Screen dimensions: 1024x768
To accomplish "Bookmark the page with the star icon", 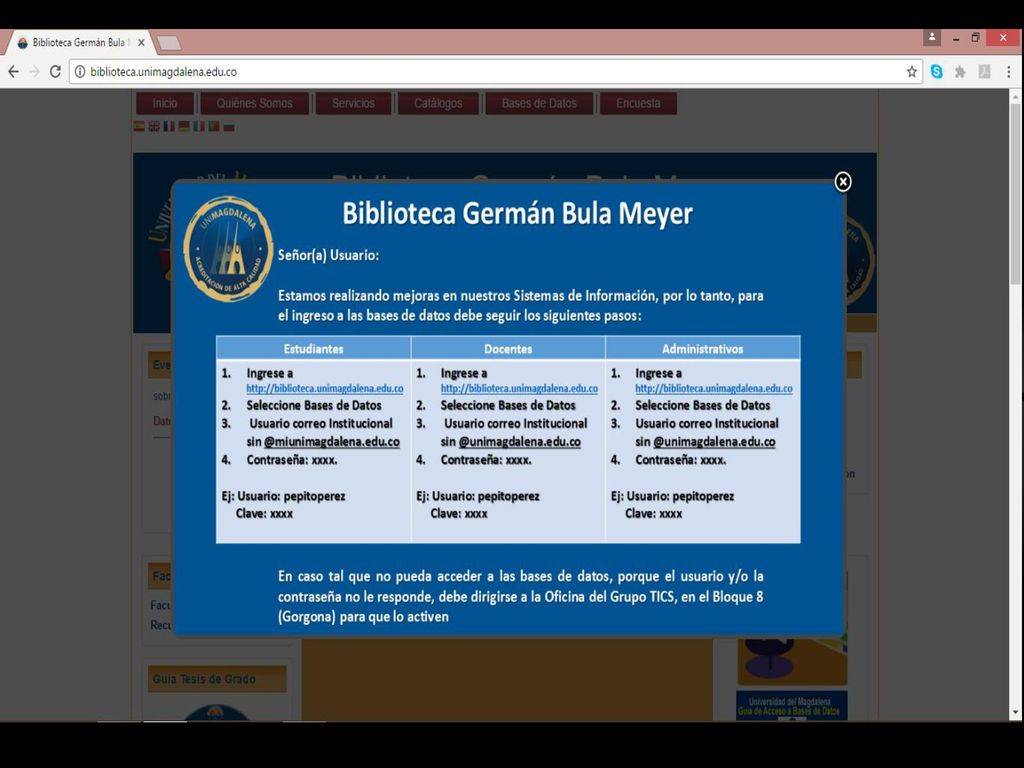I will point(912,72).
